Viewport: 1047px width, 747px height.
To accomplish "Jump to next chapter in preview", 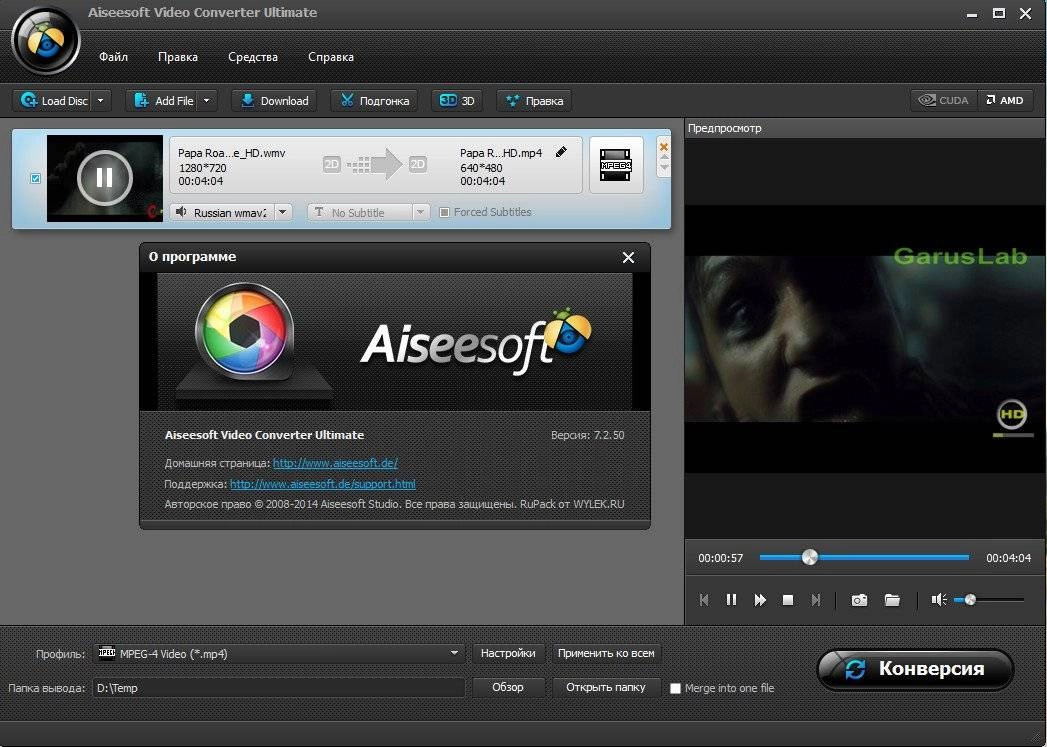I will 815,599.
